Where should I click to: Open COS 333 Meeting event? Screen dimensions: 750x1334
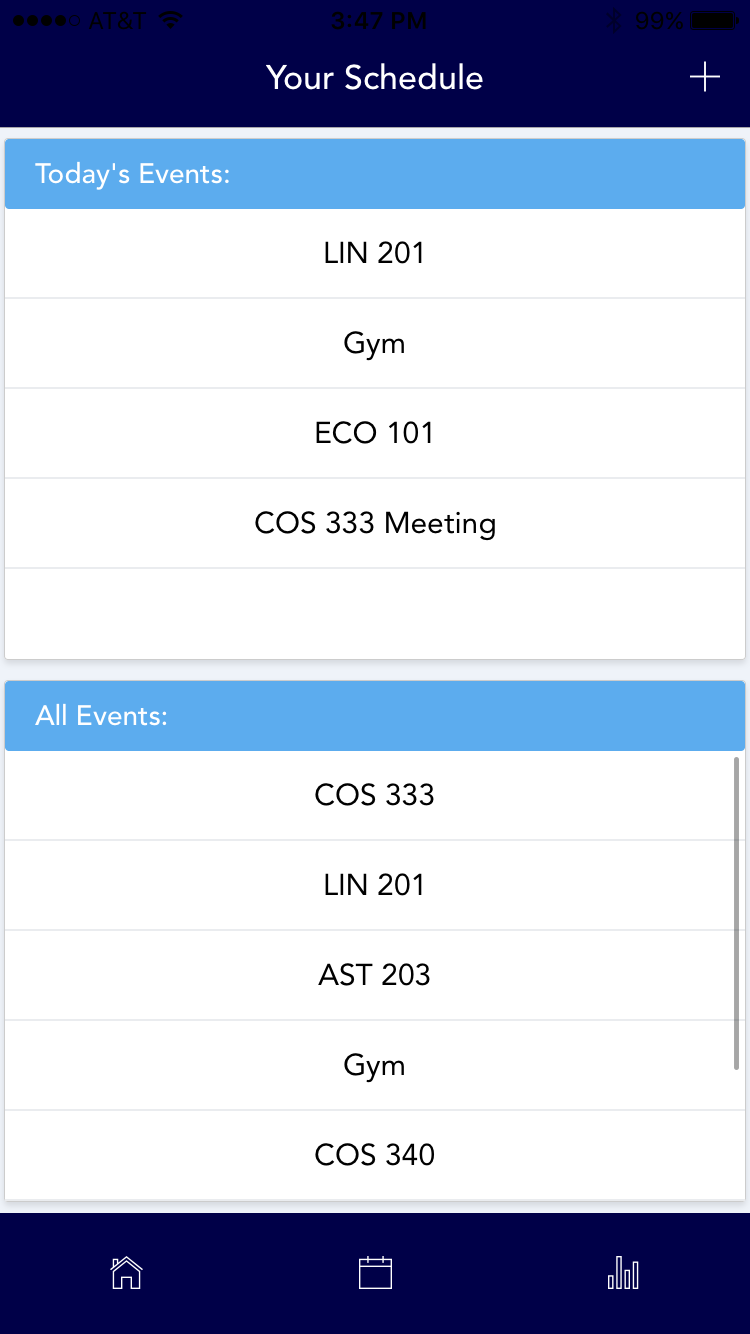coord(375,523)
